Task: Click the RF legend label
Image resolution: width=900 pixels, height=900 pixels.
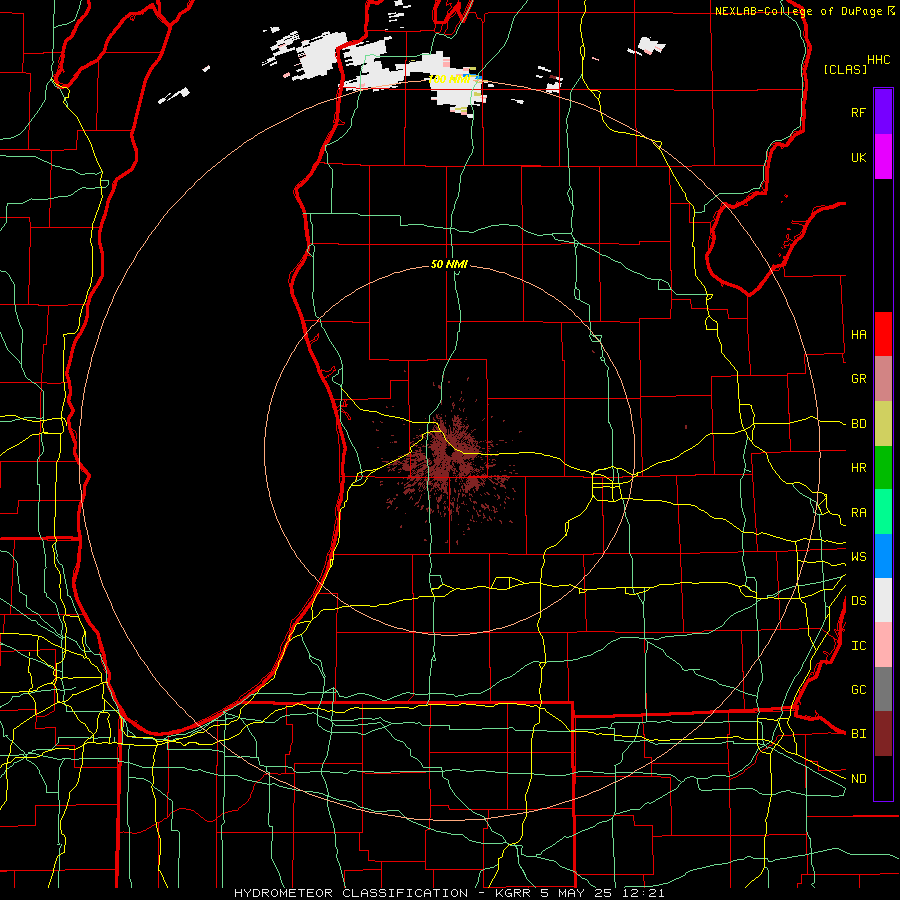Action: (858, 112)
